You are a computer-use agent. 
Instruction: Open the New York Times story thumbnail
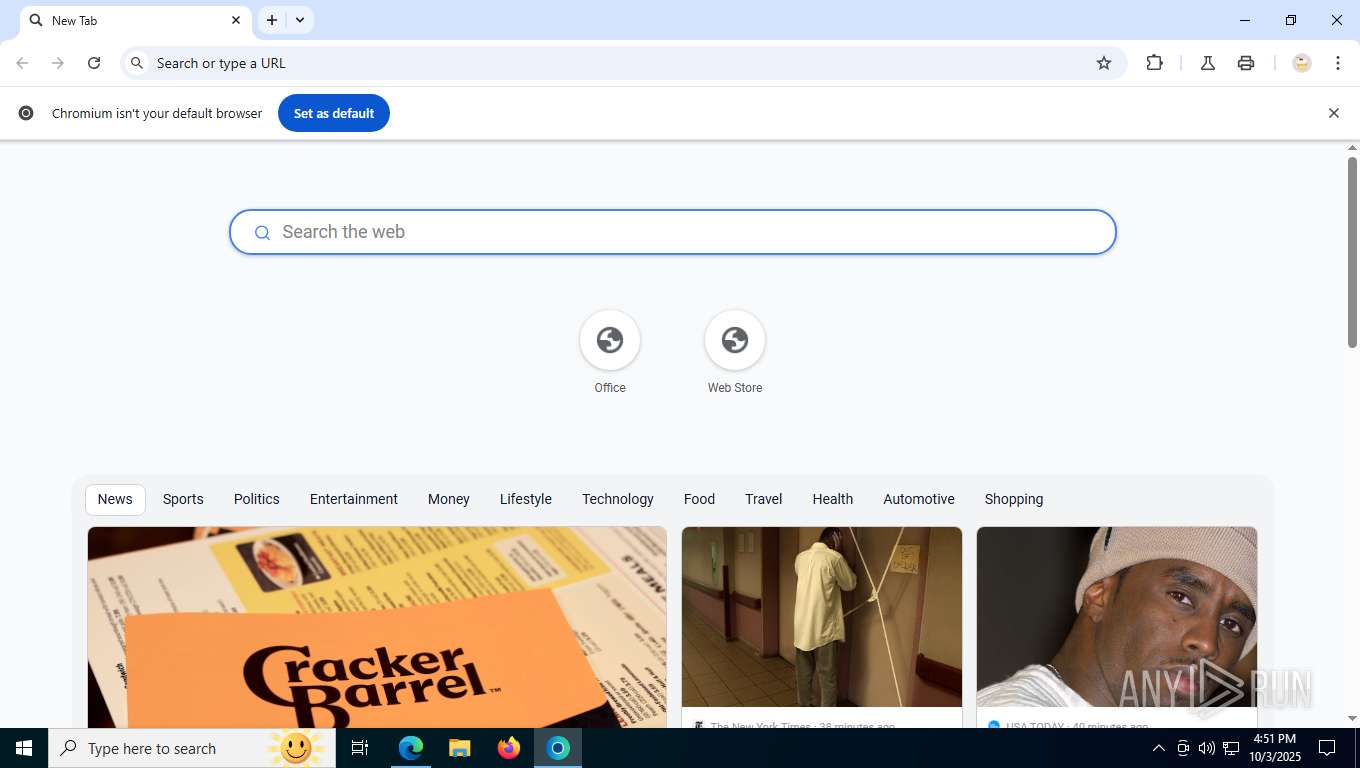click(822, 617)
